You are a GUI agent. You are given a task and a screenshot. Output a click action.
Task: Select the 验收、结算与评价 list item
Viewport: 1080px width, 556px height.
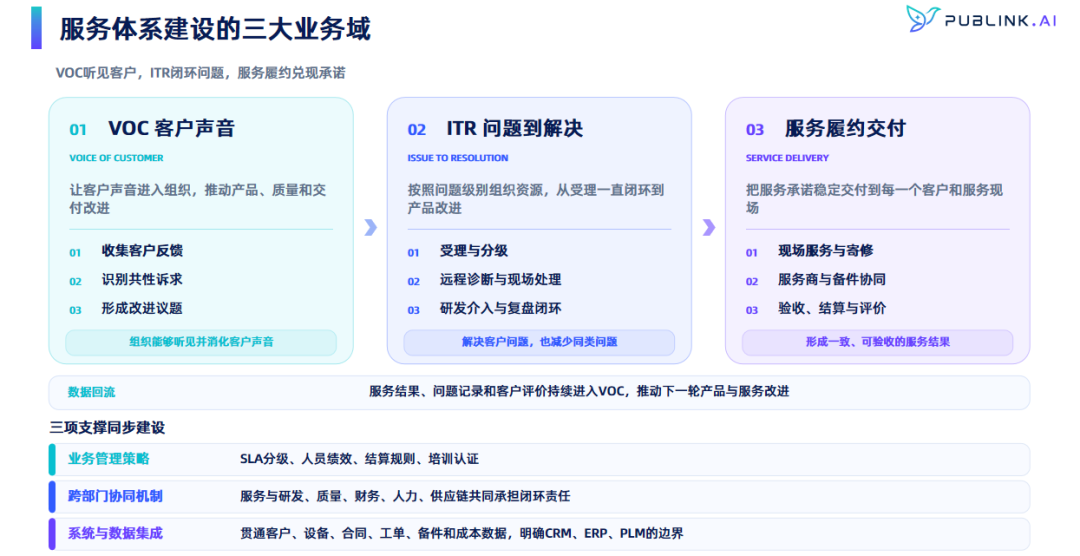pos(832,309)
